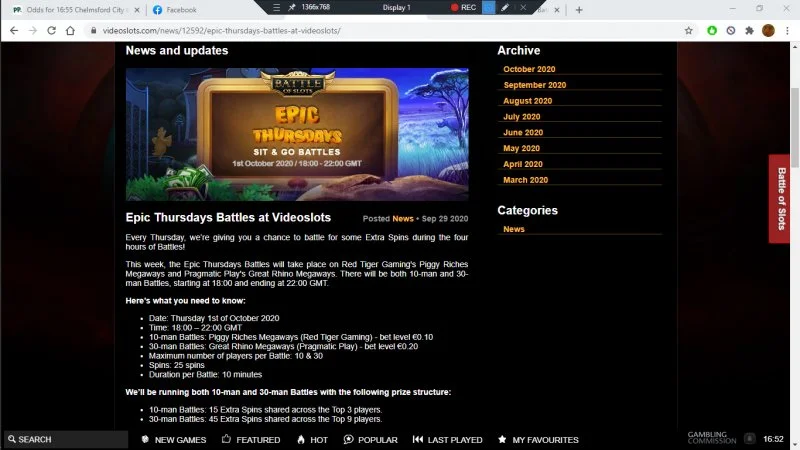Open My Favourites in bottom menu
Image resolution: width=800 pixels, height=450 pixels.
click(x=538, y=439)
